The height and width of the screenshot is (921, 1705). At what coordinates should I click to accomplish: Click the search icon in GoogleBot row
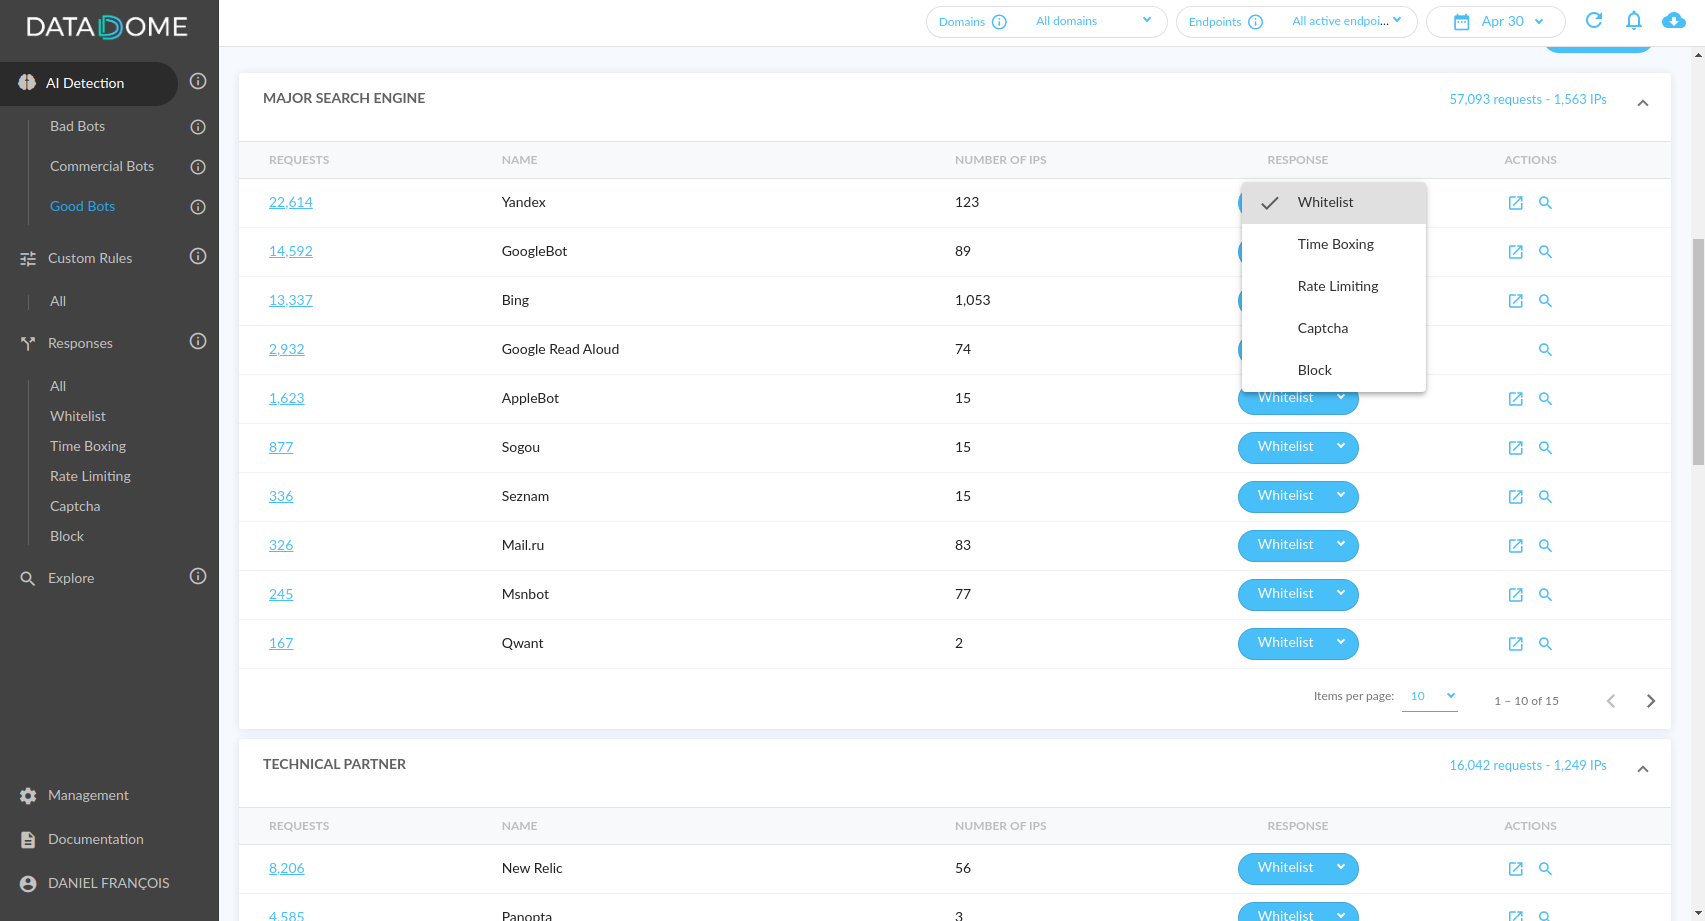[x=1545, y=252]
